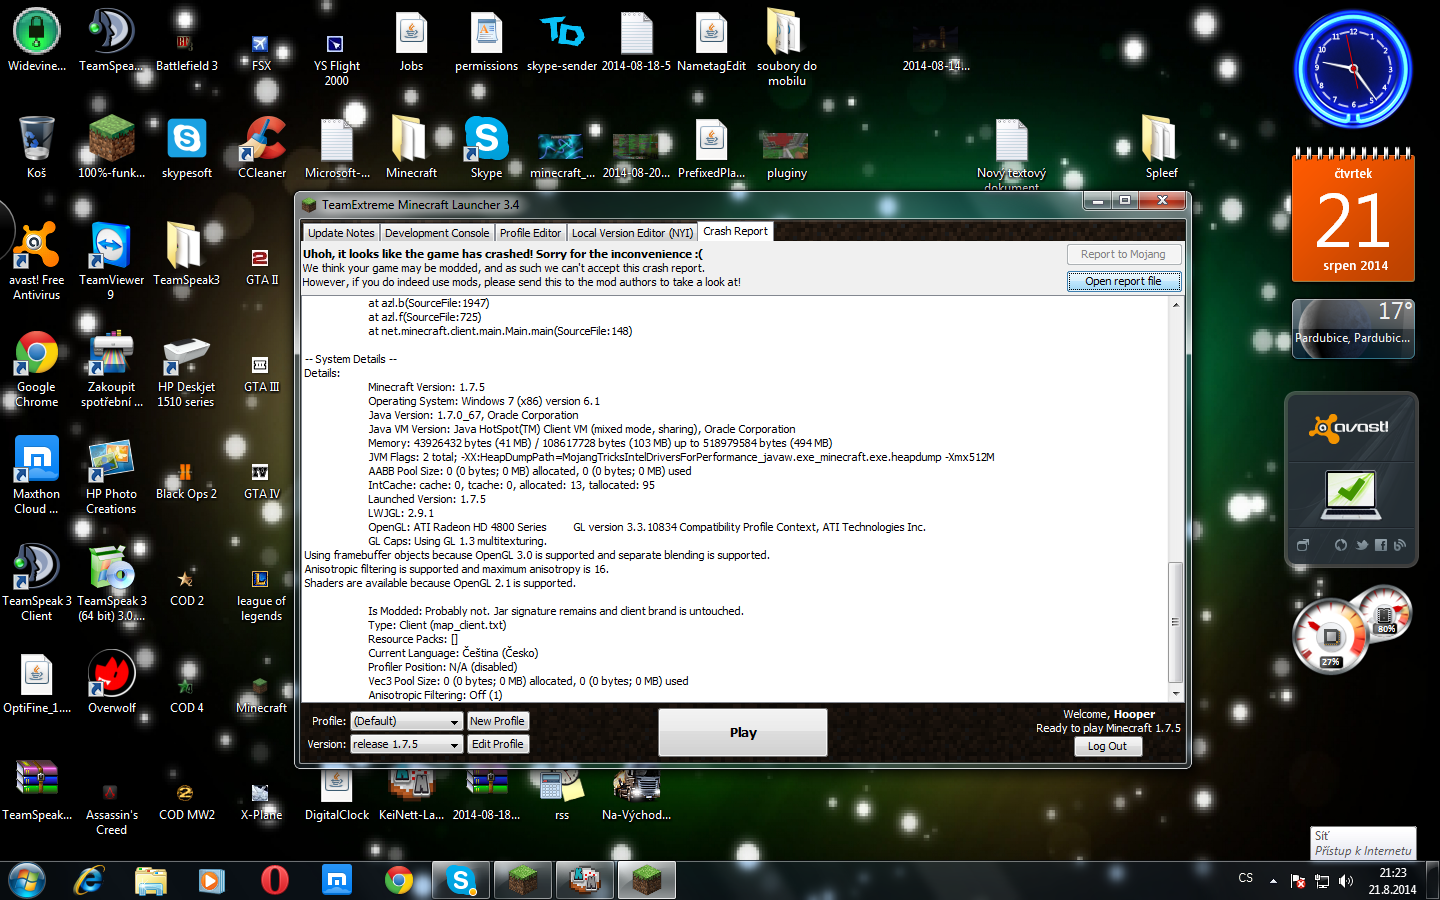Open HP Deskjet 1510 series icon
This screenshot has width=1440, height=900.
pos(186,369)
